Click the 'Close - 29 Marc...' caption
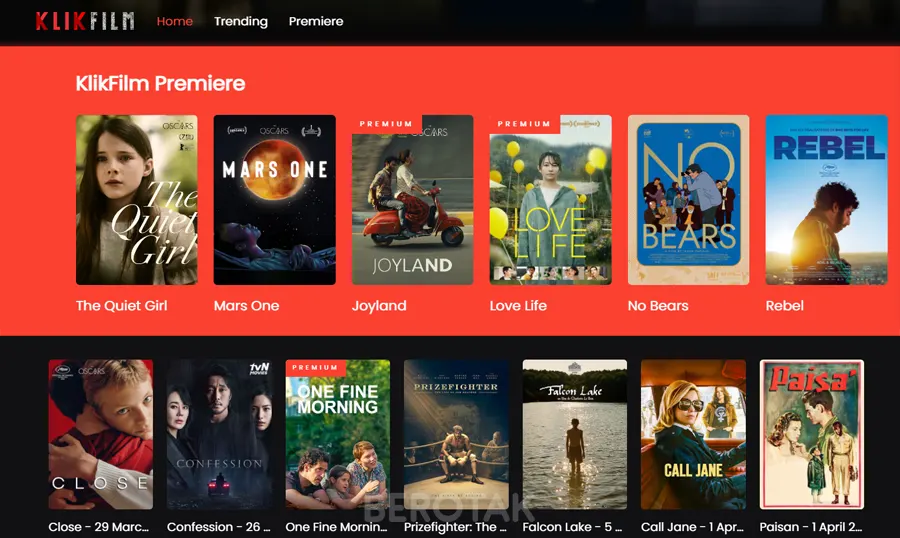900x538 pixels. [99, 527]
